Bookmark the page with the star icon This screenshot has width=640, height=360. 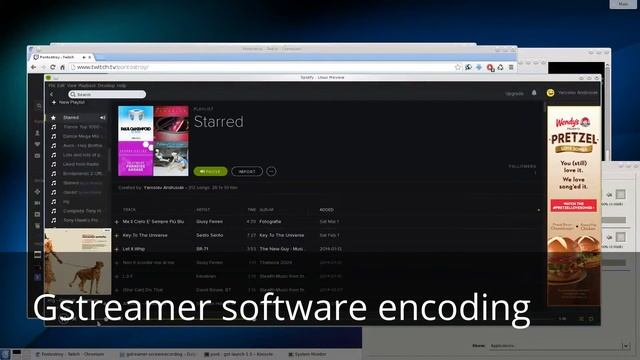point(458,67)
